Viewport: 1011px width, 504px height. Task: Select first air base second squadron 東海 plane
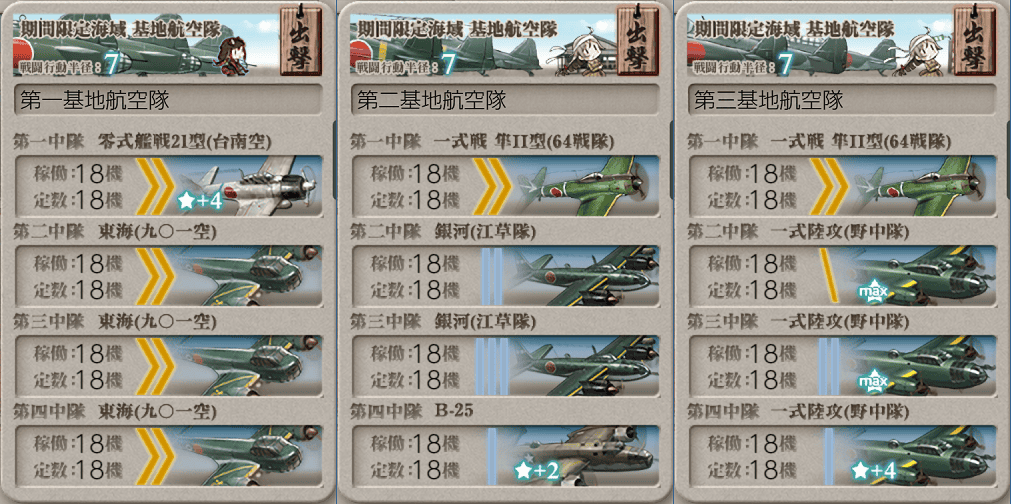pyautogui.click(x=248, y=276)
